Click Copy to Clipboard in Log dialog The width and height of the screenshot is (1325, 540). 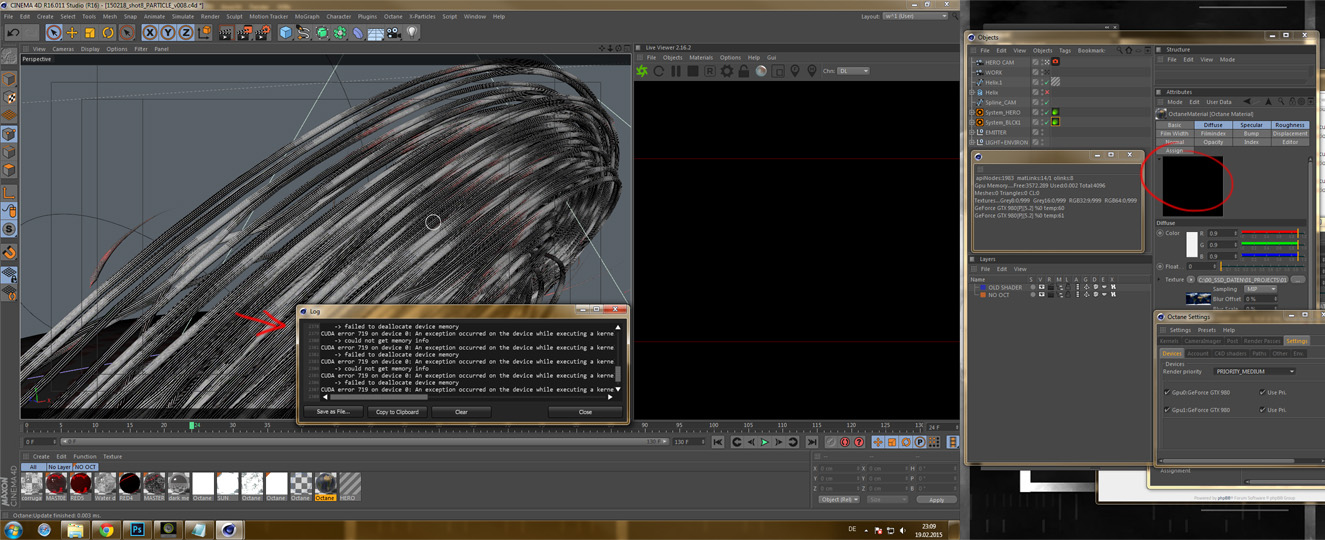(x=397, y=412)
